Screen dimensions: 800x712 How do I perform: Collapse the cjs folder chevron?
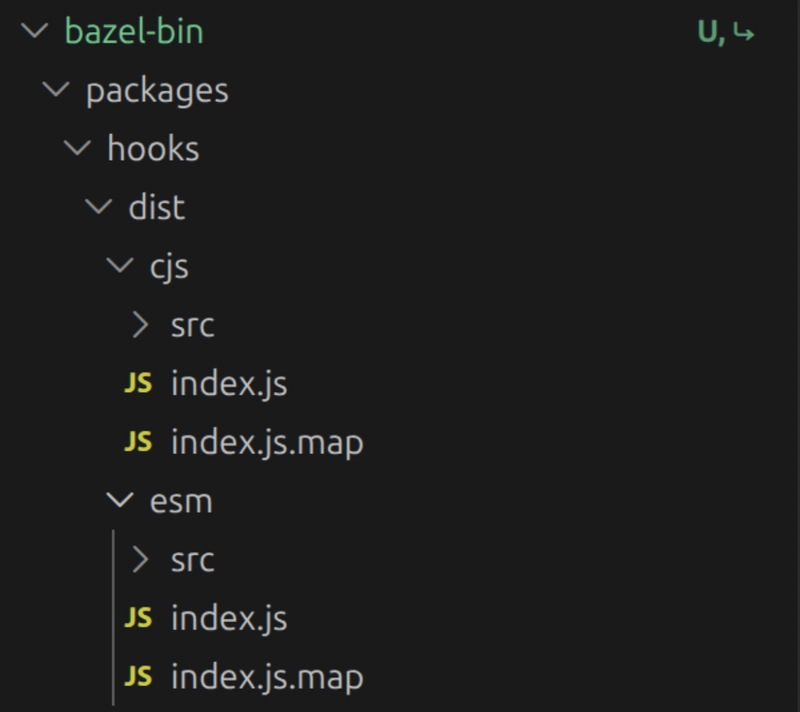coord(120,267)
